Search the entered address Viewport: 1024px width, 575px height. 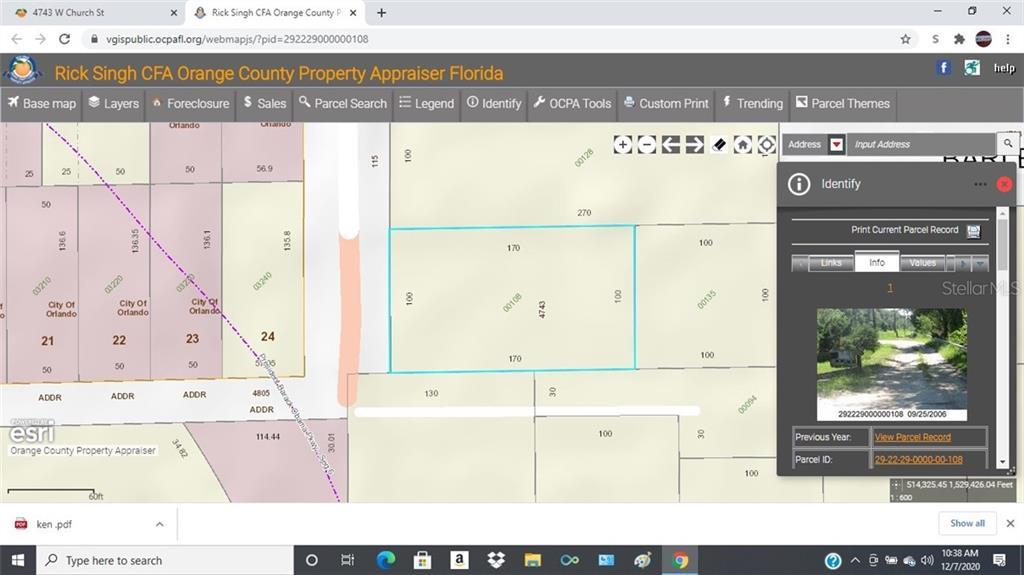tap(1008, 144)
